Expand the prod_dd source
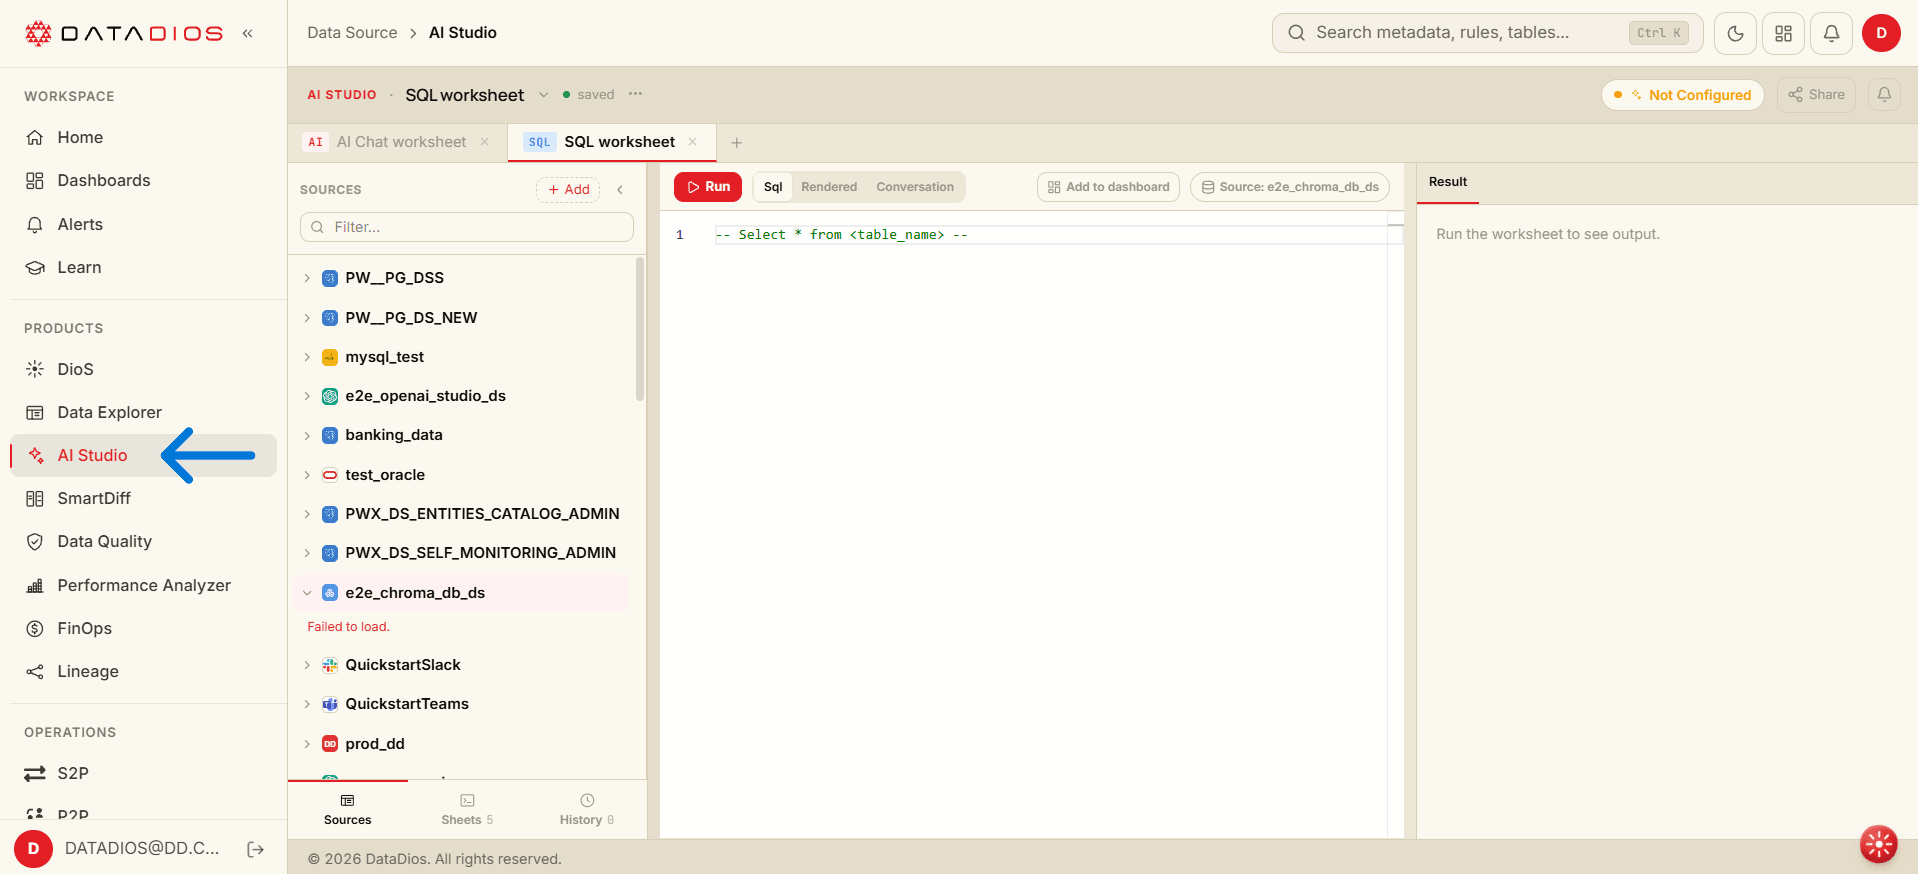The image size is (1918, 874). coord(307,744)
